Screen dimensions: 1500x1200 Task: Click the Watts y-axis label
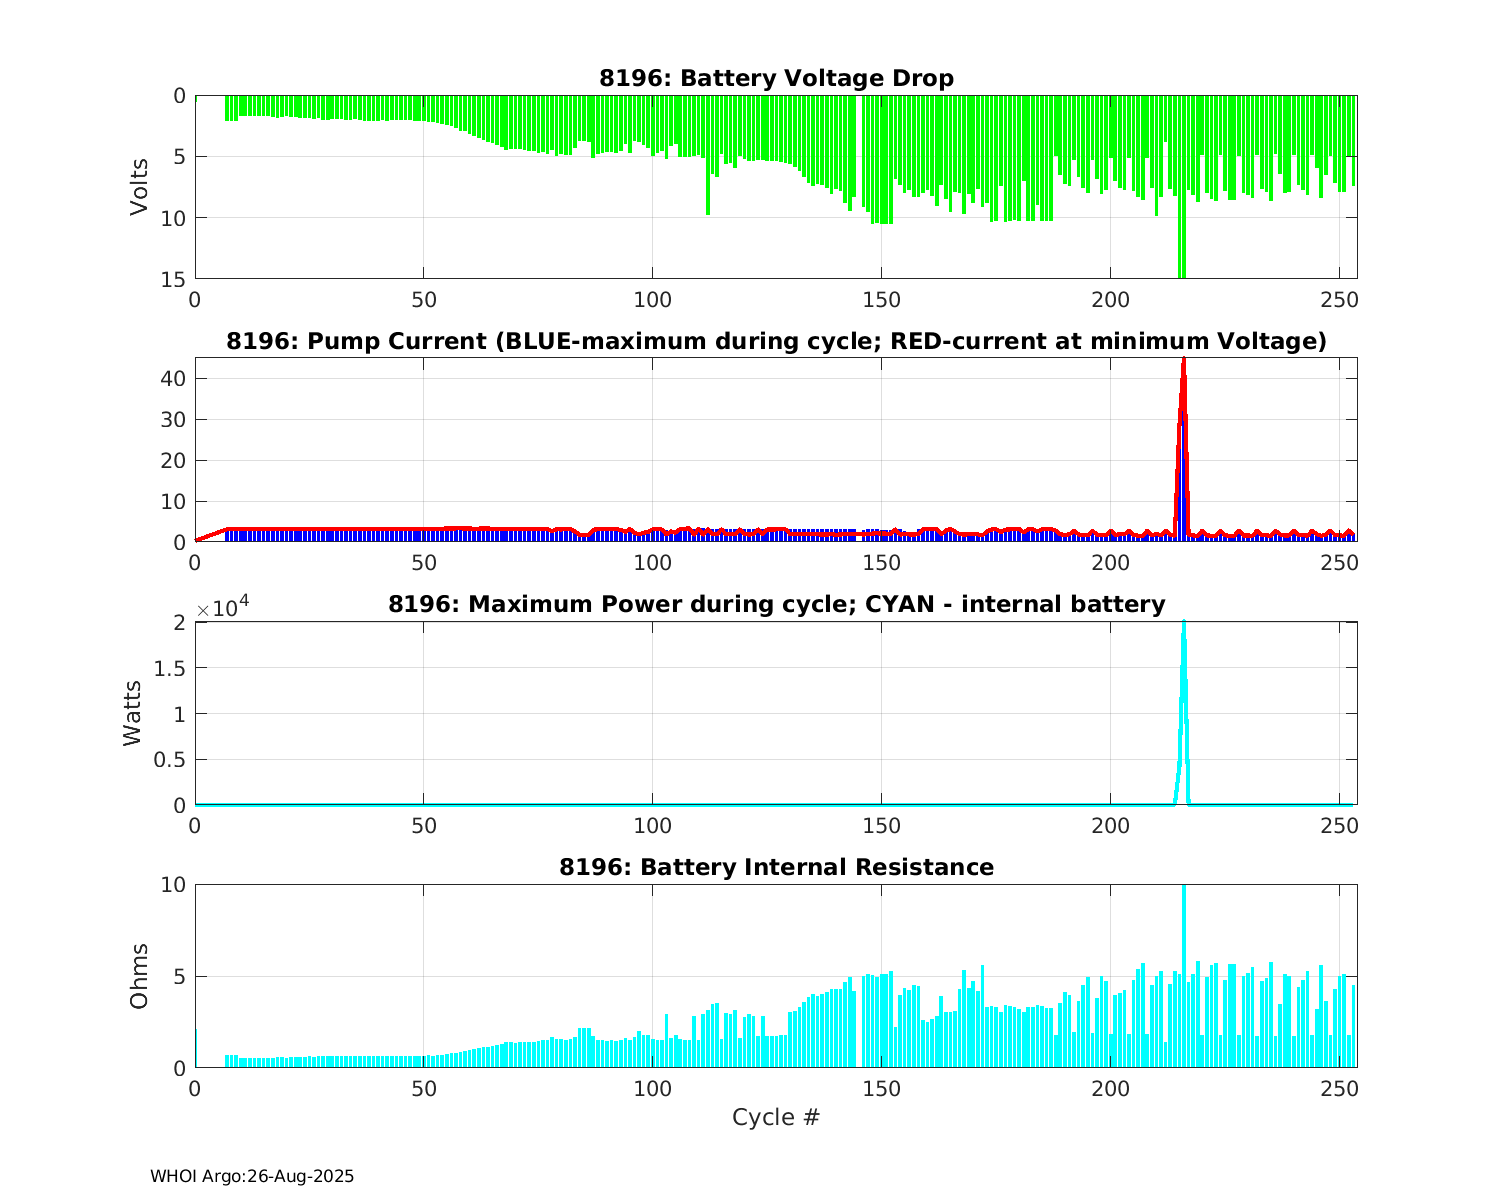tap(132, 713)
